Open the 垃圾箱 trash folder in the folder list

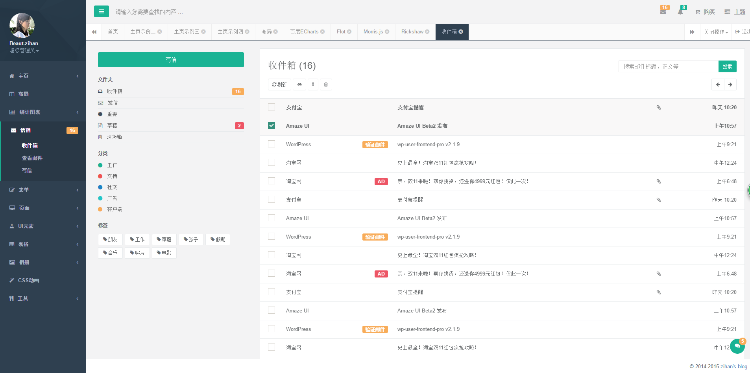171,137
